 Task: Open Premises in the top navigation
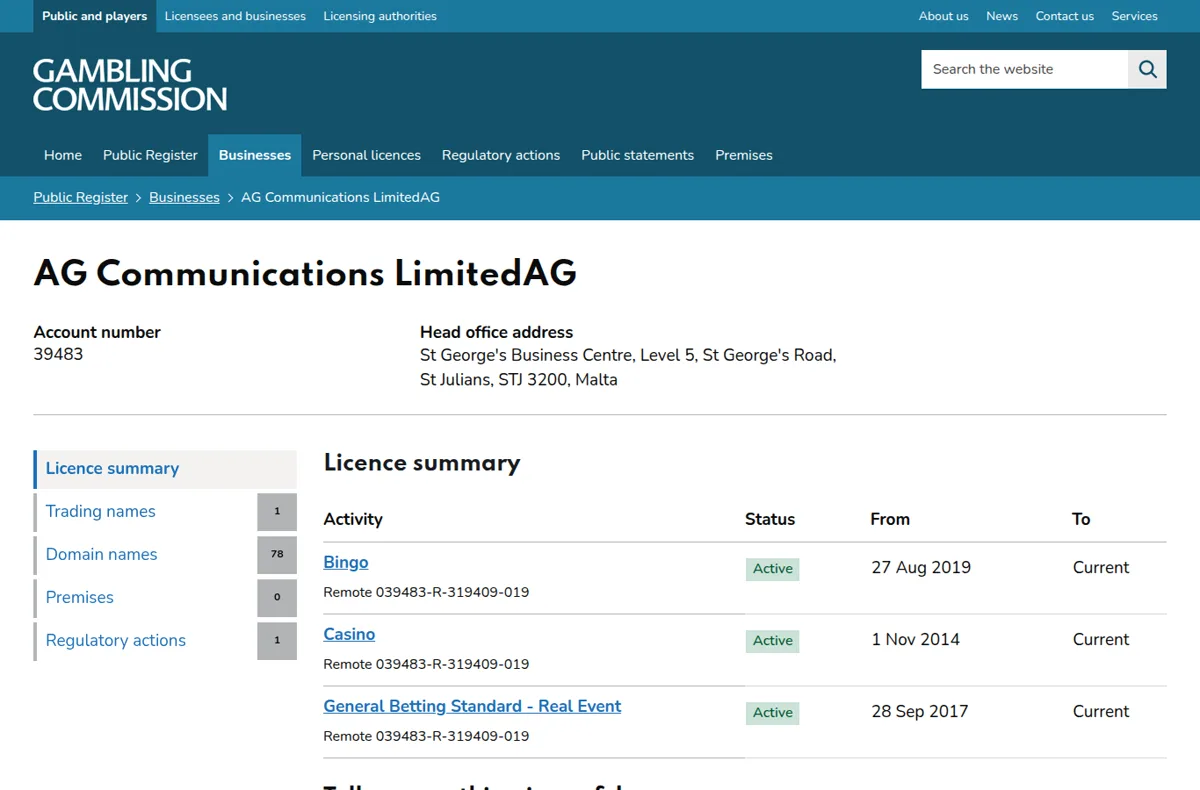(x=744, y=155)
